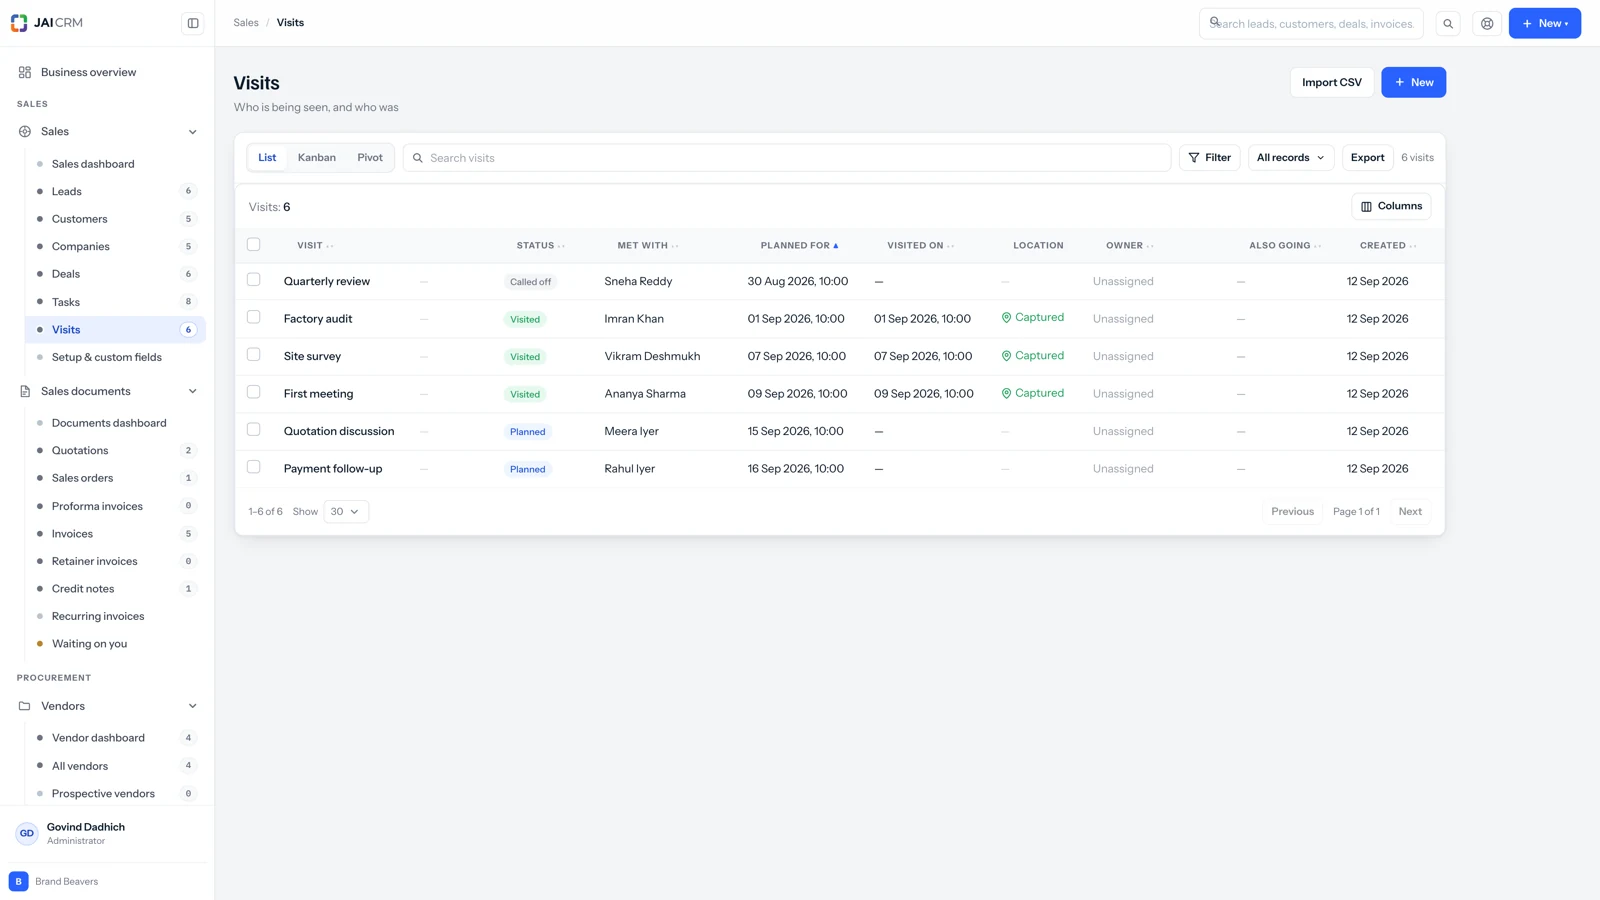Screen dimensions: 1600x900
Task: Collapse the Sales documents section chevron
Action: pos(193,391)
